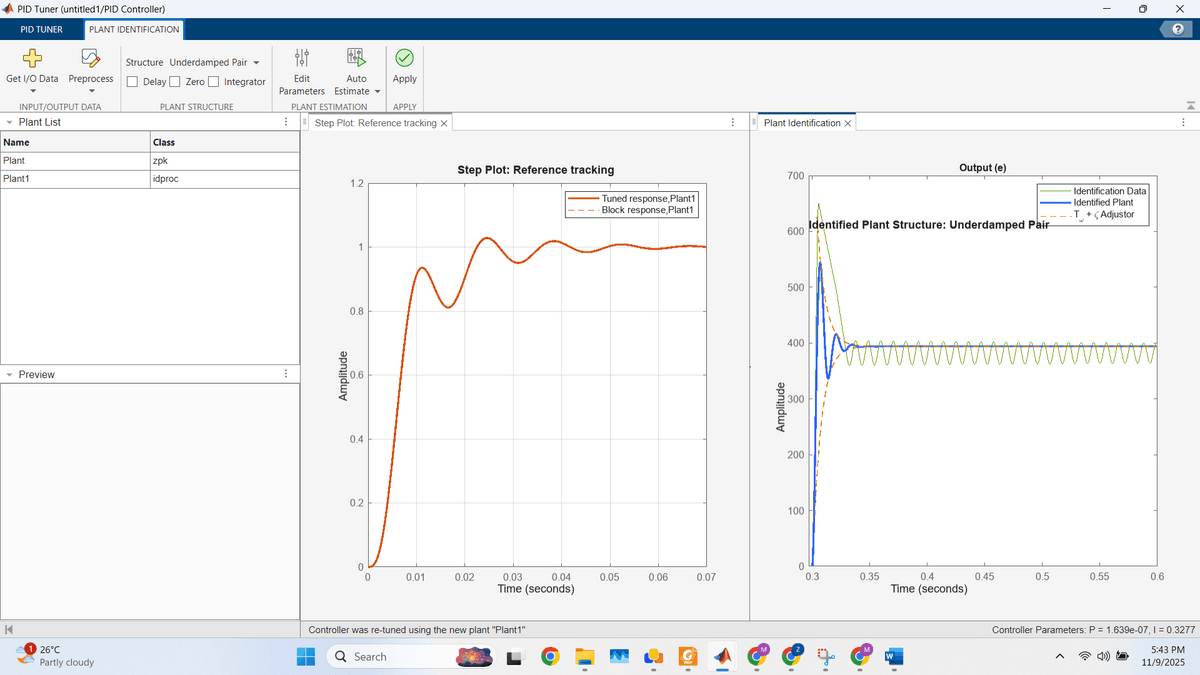Click the Preview panel three-dot options icon

(x=286, y=374)
